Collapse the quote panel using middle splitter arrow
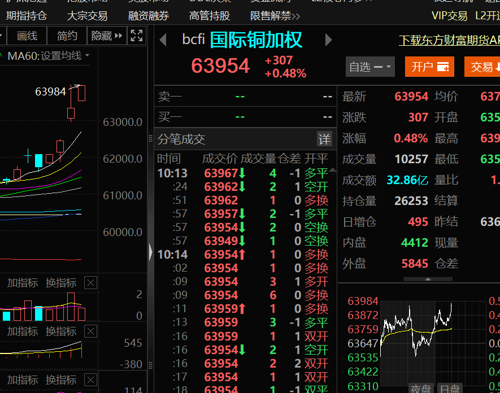Screen dimensions: 500x393 point(151,252)
